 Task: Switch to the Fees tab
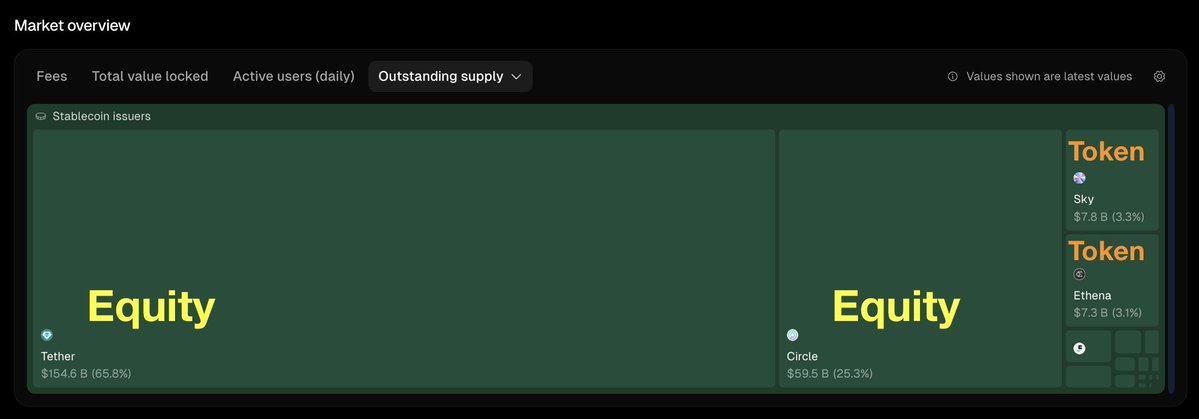pos(52,76)
